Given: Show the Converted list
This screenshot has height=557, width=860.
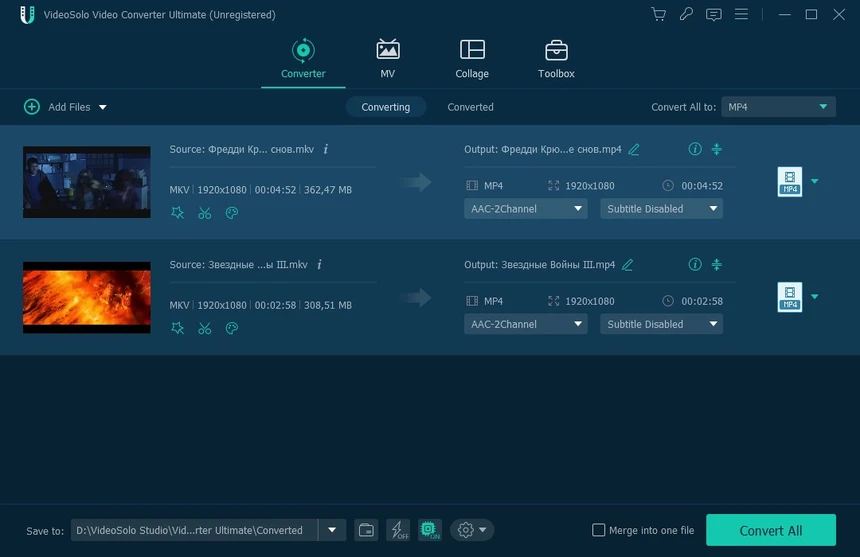Looking at the screenshot, I should (x=470, y=107).
